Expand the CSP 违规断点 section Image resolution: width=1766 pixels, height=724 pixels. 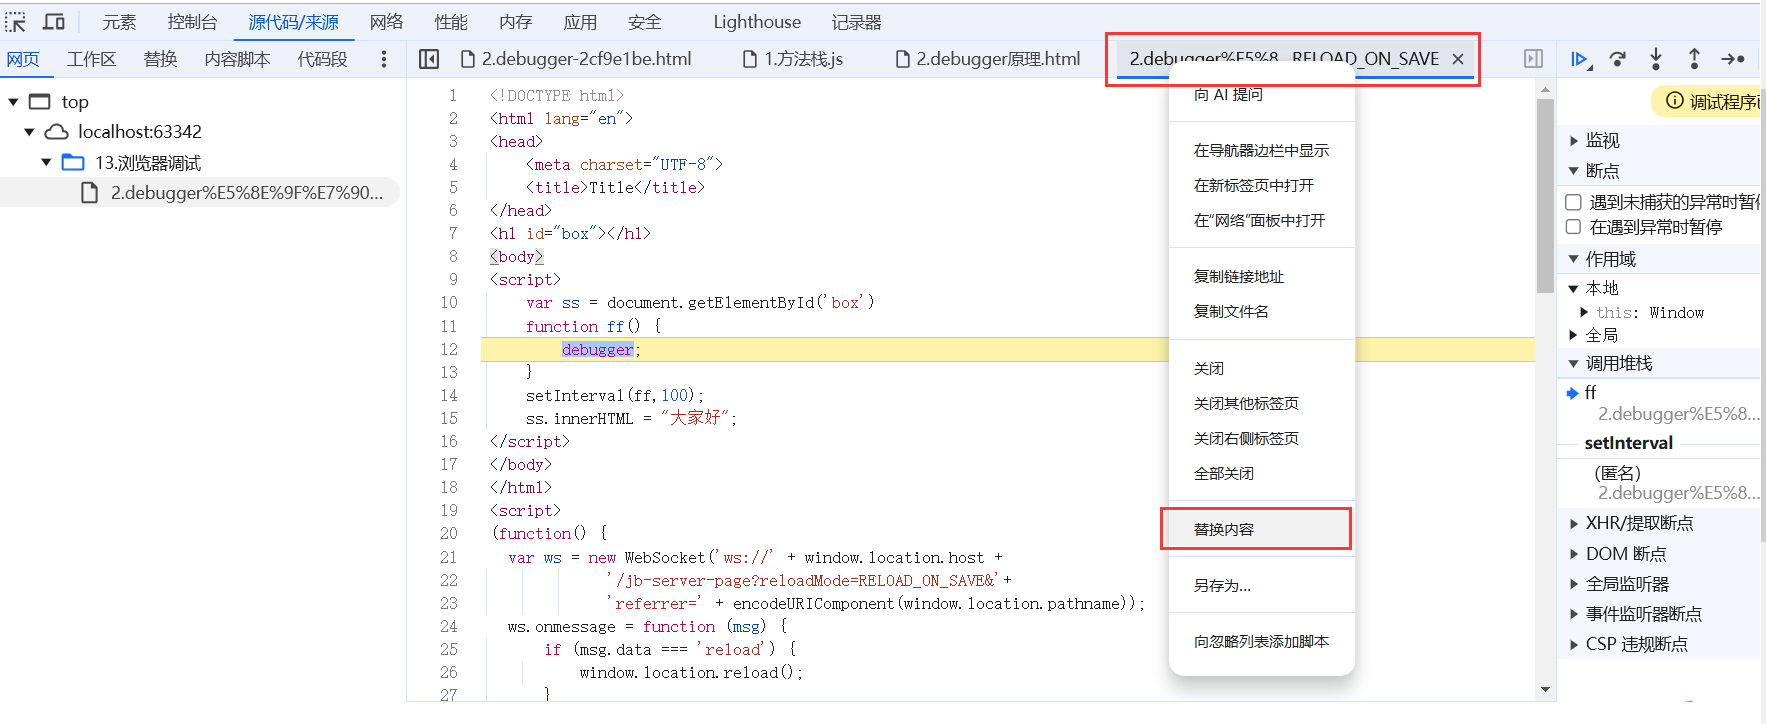(x=1574, y=644)
